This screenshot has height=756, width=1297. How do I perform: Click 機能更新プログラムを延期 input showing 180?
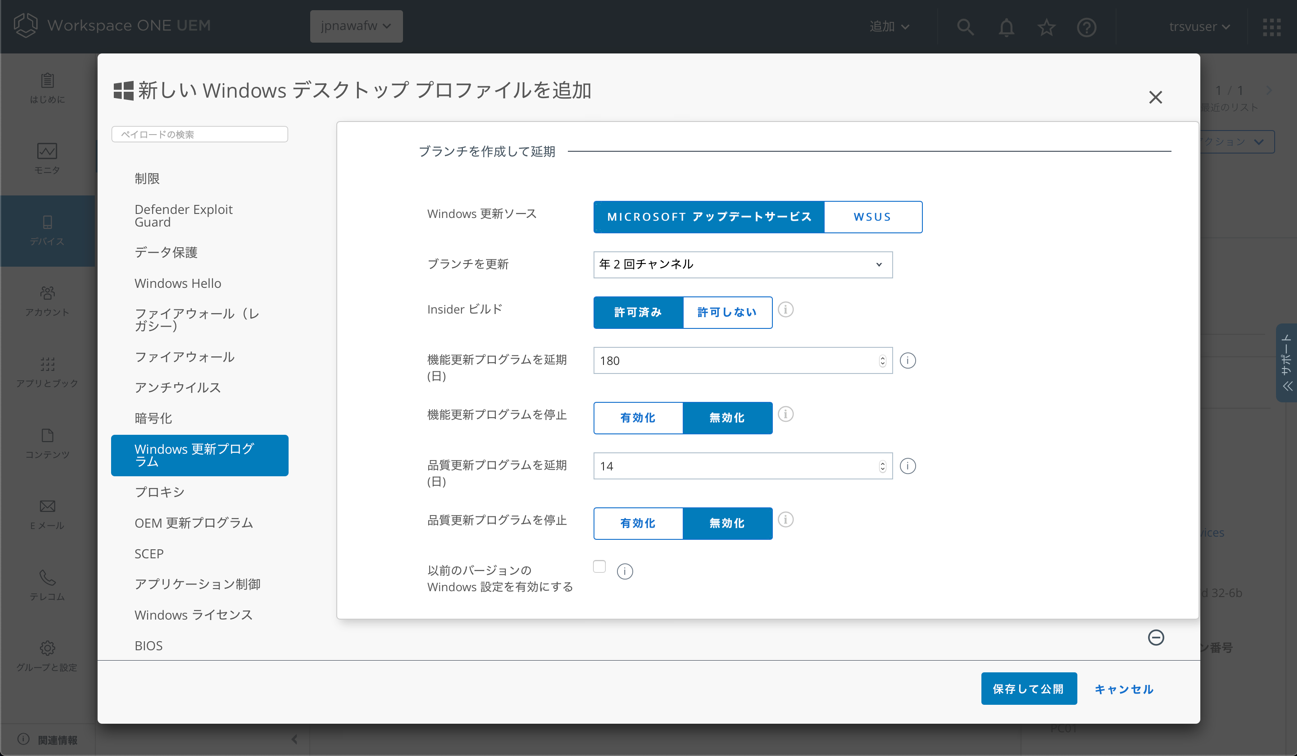click(x=742, y=361)
